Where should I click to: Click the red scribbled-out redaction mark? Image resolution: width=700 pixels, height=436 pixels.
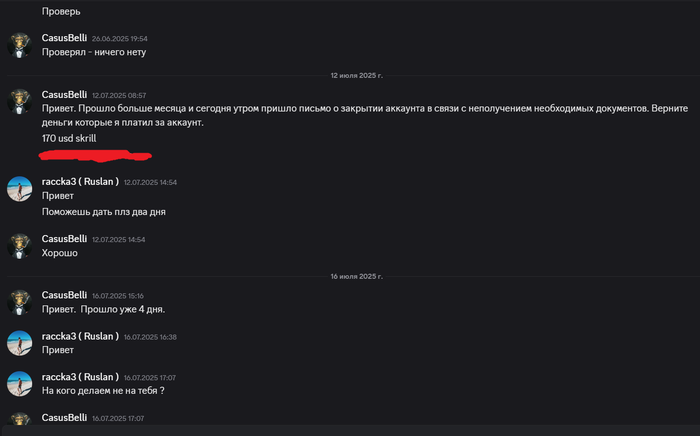tap(94, 155)
